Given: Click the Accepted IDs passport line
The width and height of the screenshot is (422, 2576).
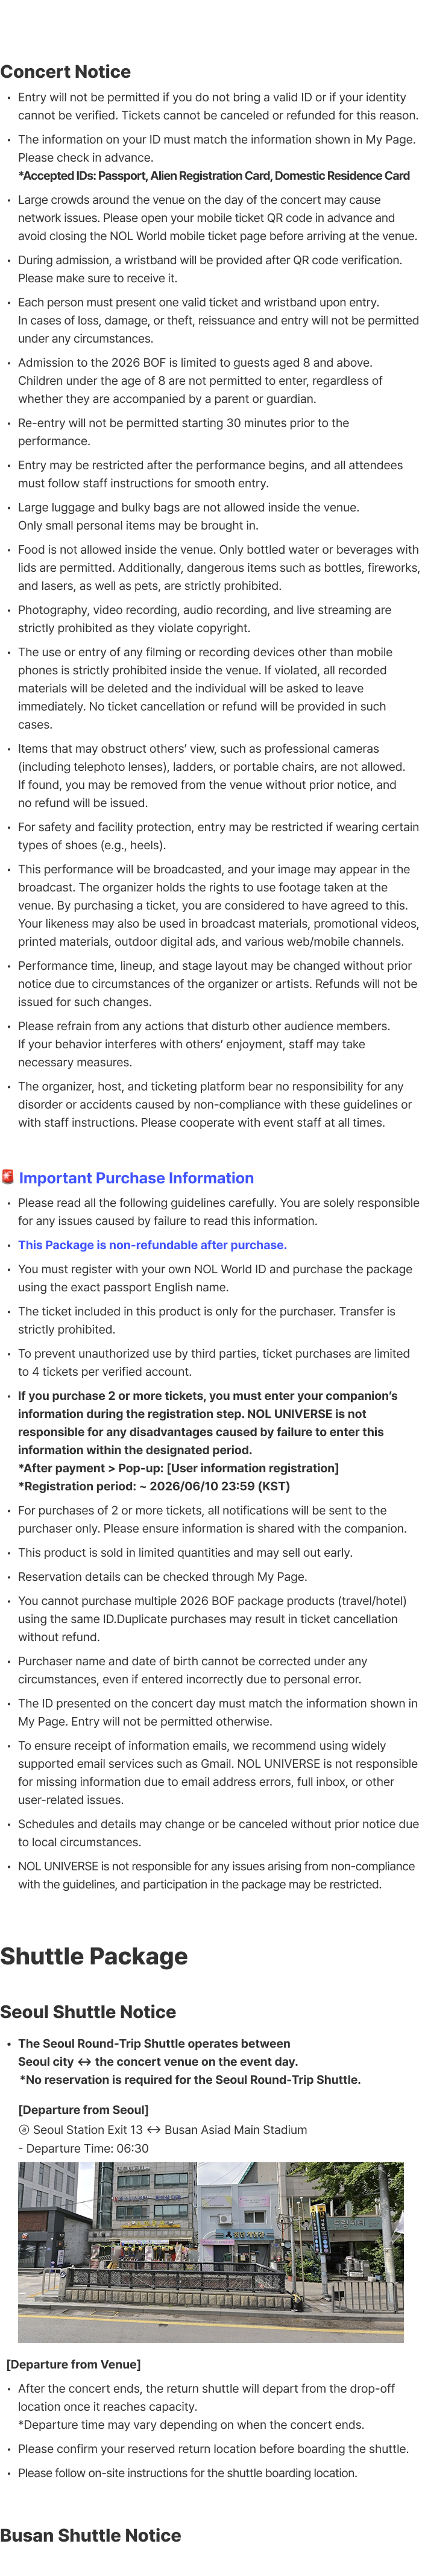Looking at the screenshot, I should click(214, 176).
